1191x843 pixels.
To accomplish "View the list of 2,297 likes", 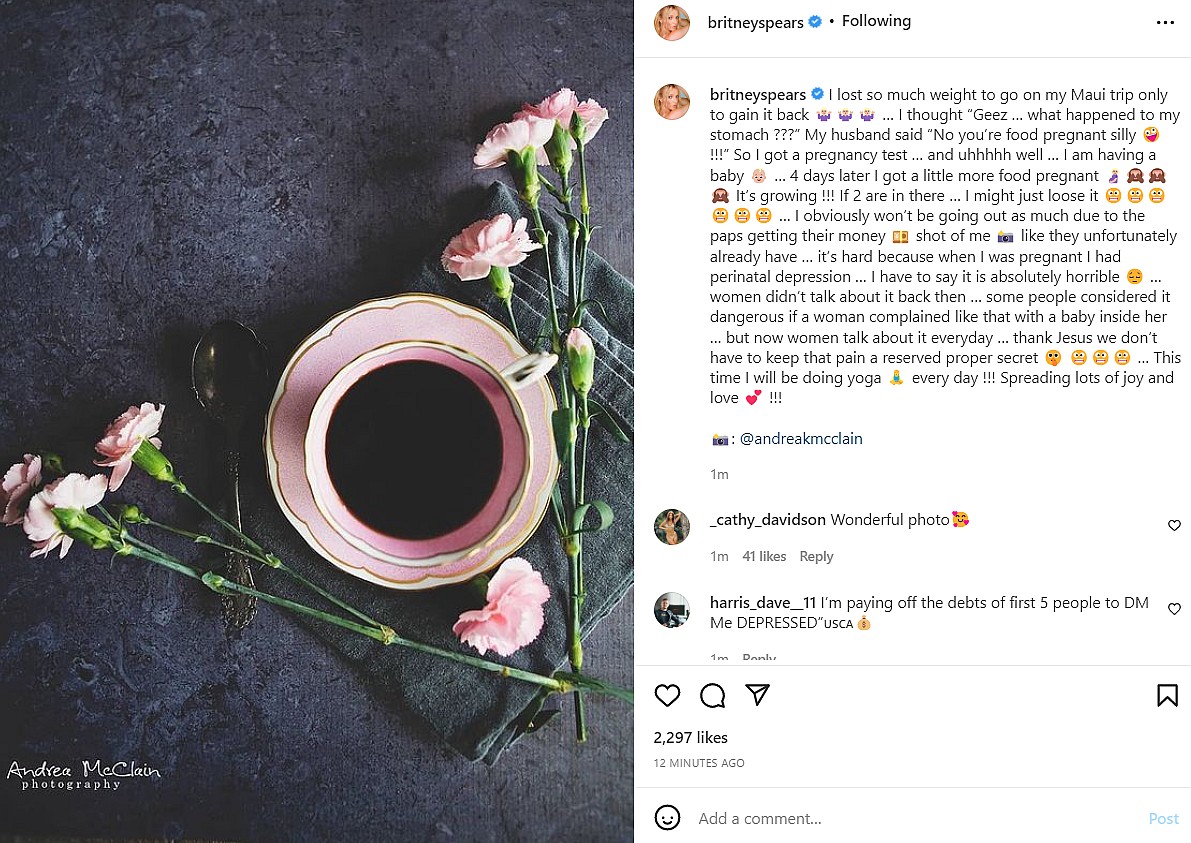I will 690,738.
